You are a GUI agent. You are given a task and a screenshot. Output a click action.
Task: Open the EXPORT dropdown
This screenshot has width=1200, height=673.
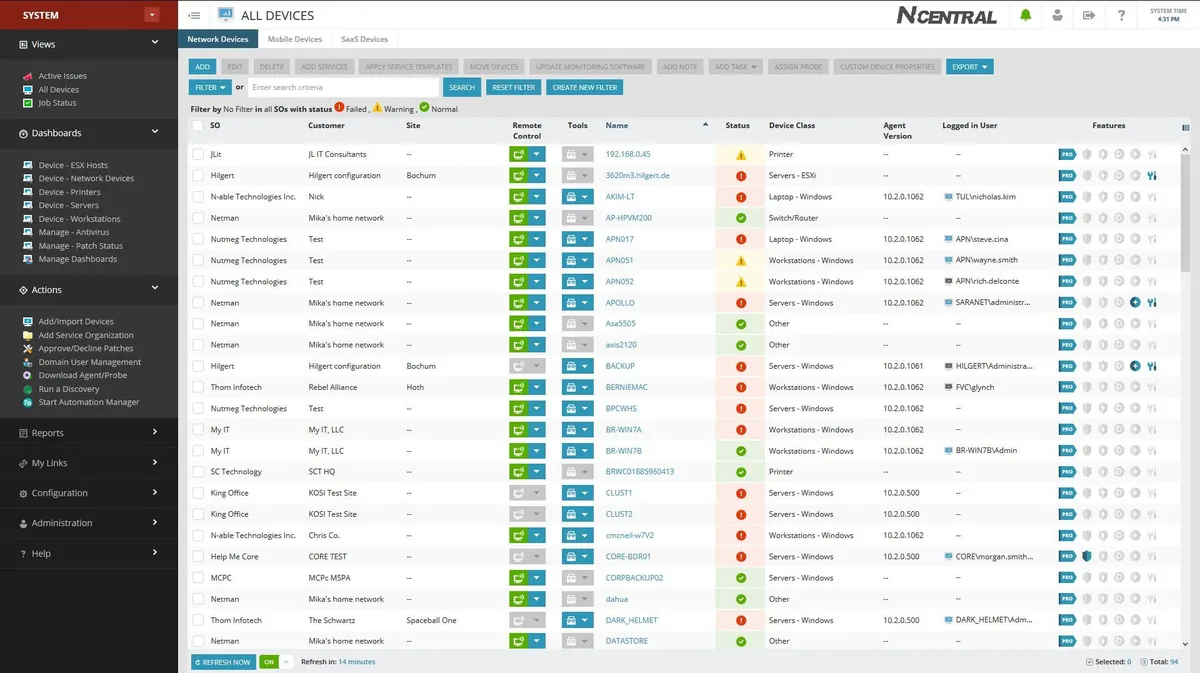click(970, 67)
